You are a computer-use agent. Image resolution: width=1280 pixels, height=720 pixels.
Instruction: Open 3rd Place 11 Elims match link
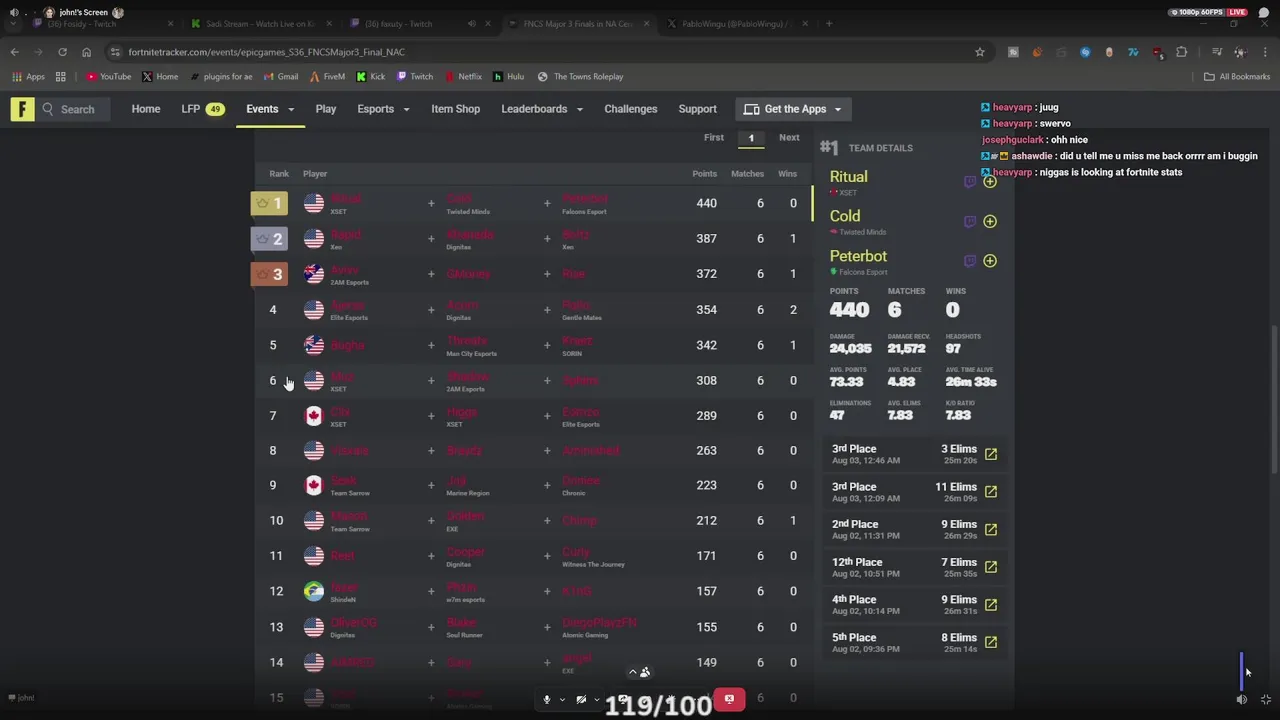point(991,492)
